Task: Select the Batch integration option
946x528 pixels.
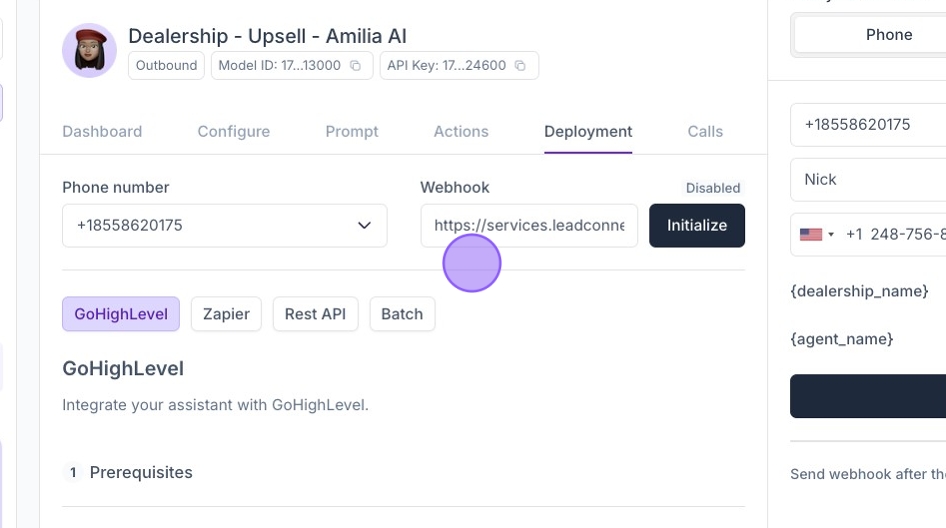Action: 402,314
